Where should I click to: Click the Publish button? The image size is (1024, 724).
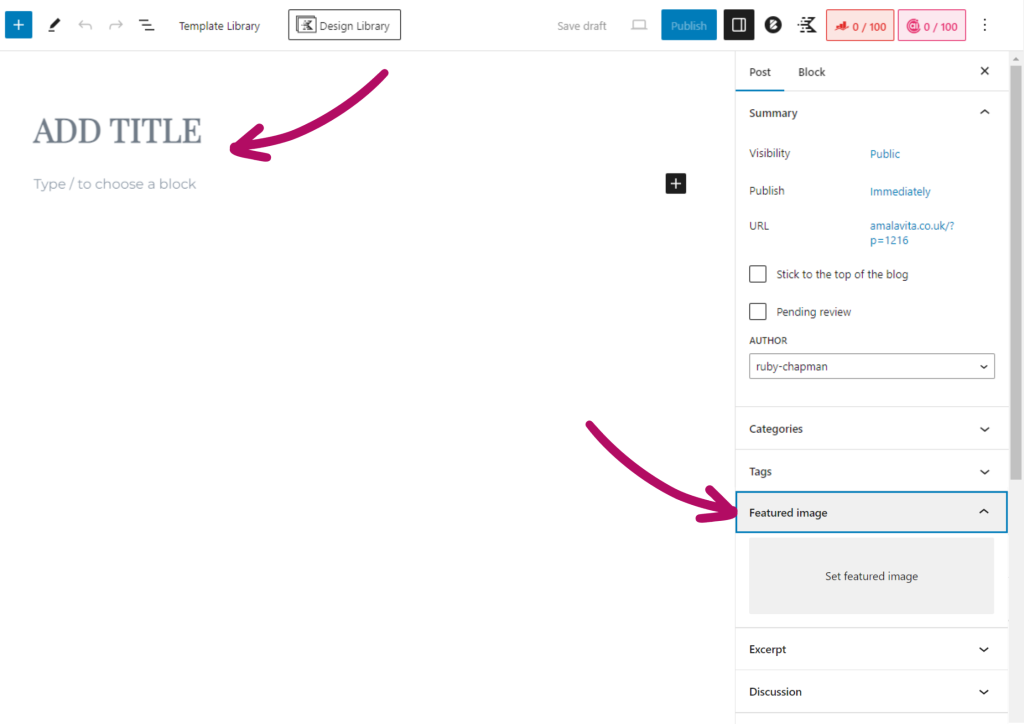688,25
